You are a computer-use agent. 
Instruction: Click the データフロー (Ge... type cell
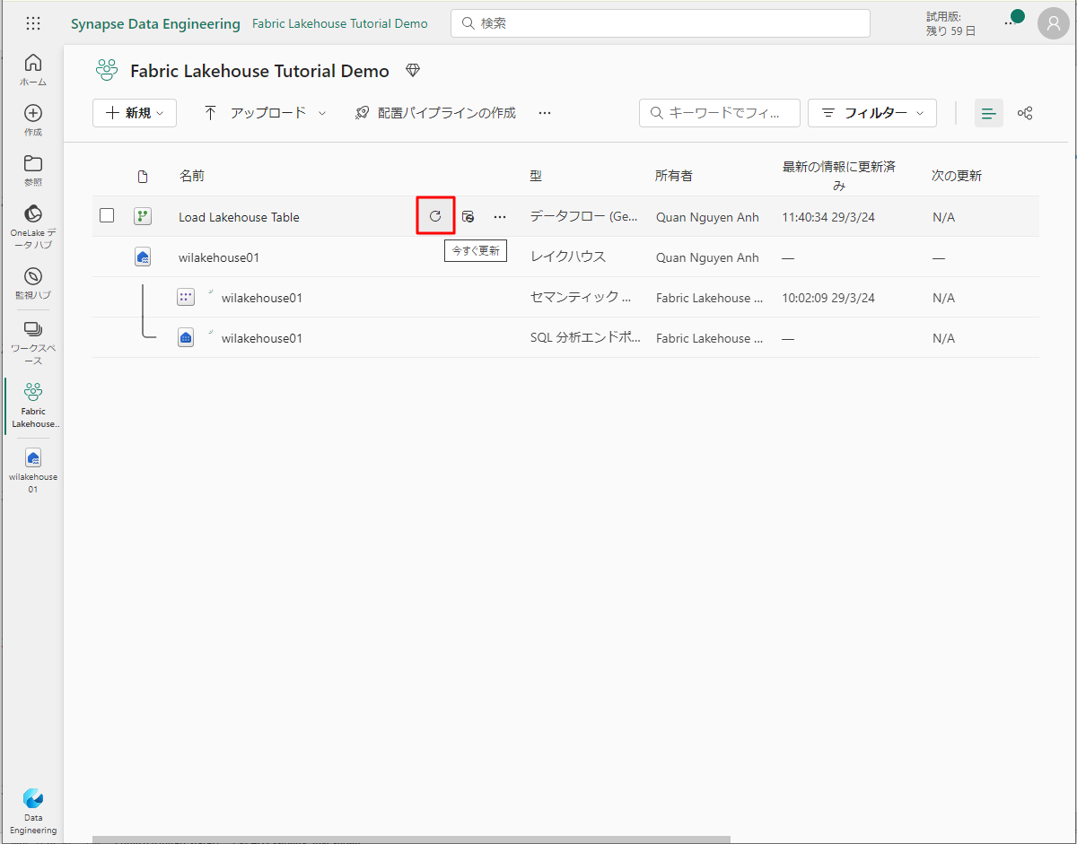click(584, 217)
